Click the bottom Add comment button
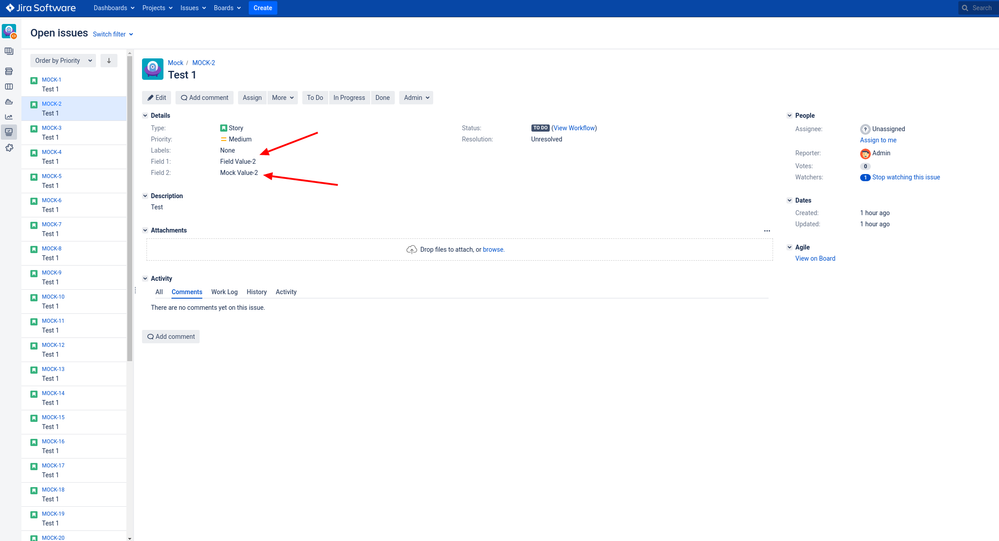999x541 pixels. pos(171,337)
